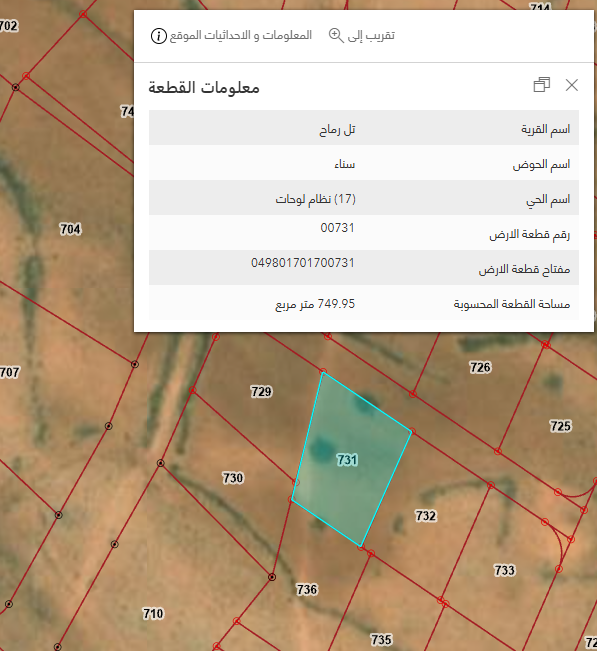Select parcel 707 on the map
Image resolution: width=597 pixels, height=651 pixels.
click(10, 372)
